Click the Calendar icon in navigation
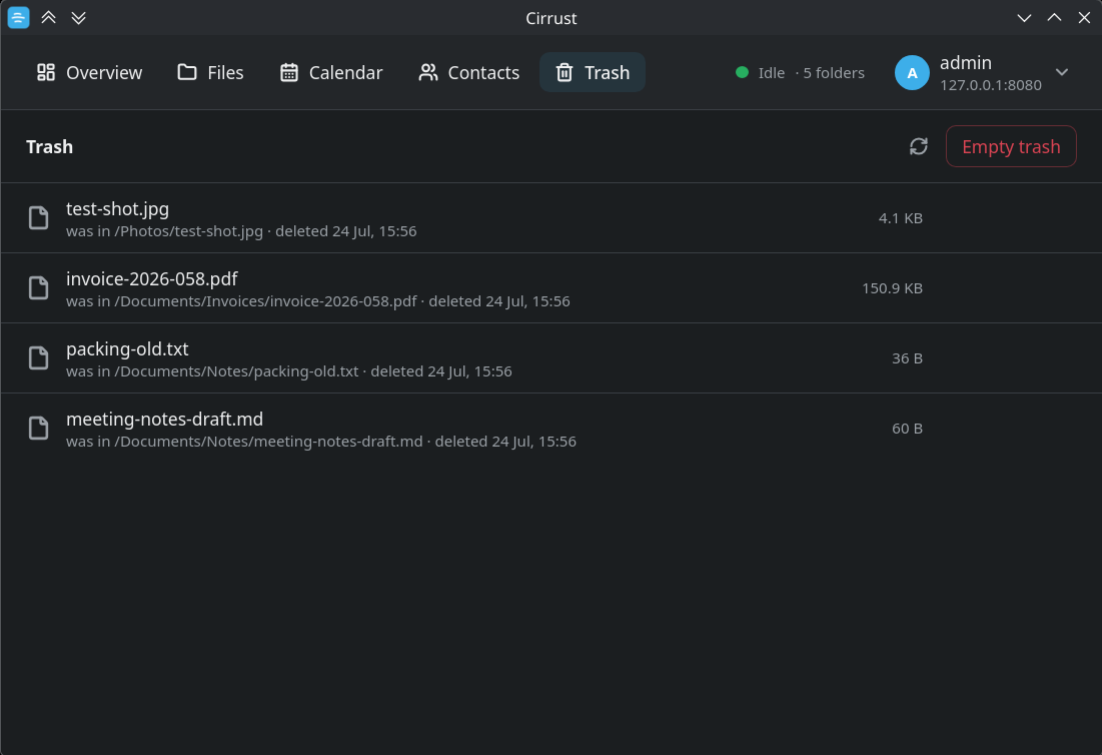Image resolution: width=1102 pixels, height=755 pixels. pos(289,72)
